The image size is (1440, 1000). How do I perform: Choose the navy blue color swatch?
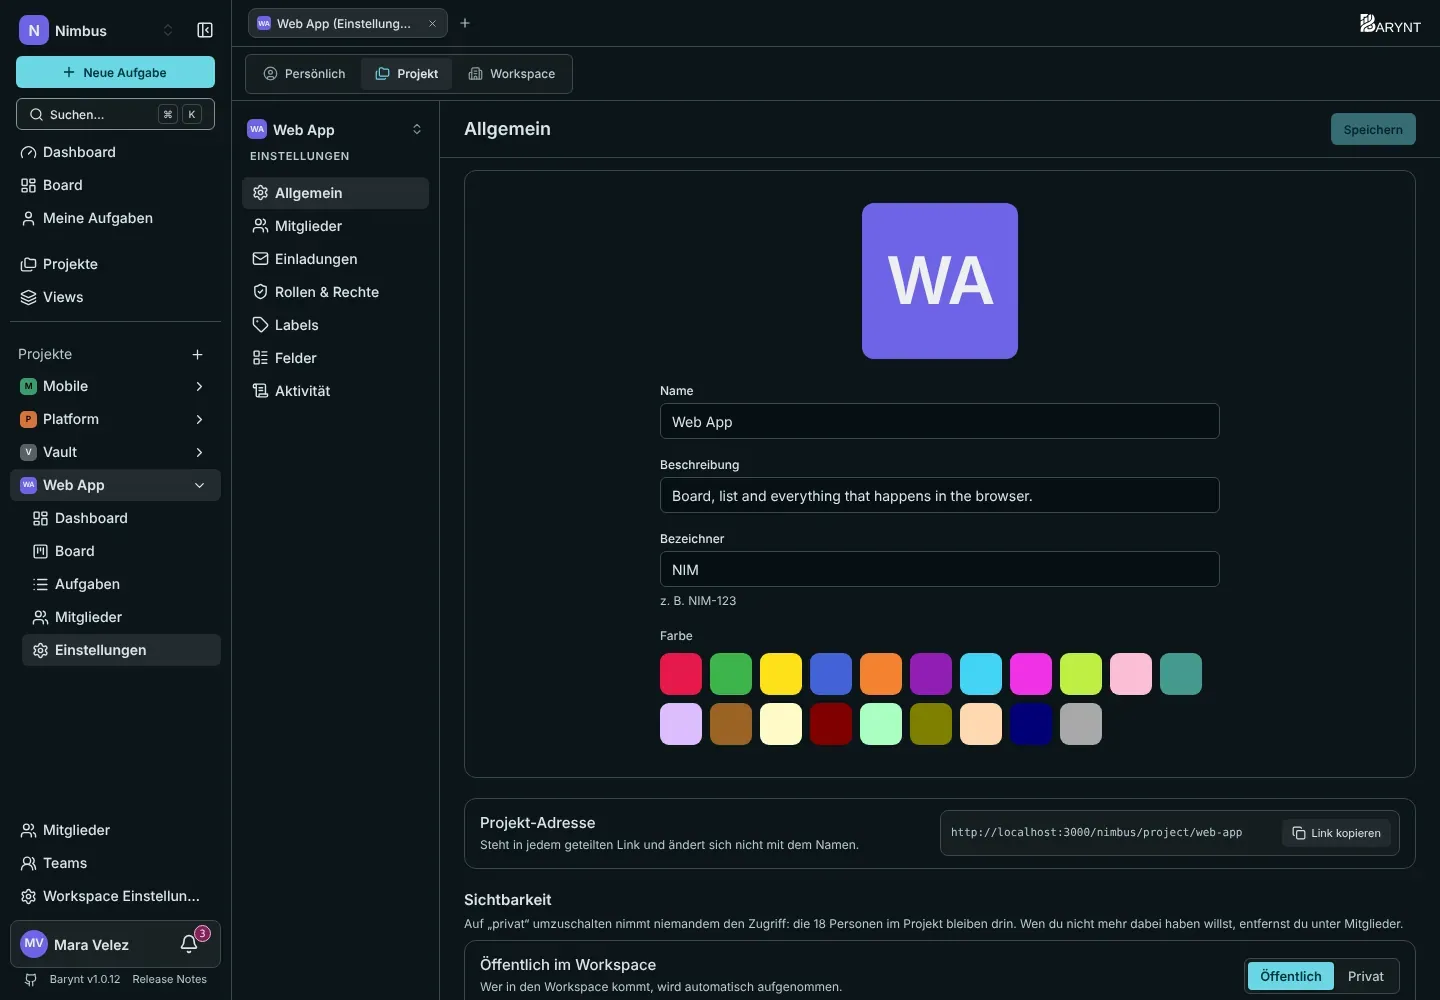point(1031,724)
